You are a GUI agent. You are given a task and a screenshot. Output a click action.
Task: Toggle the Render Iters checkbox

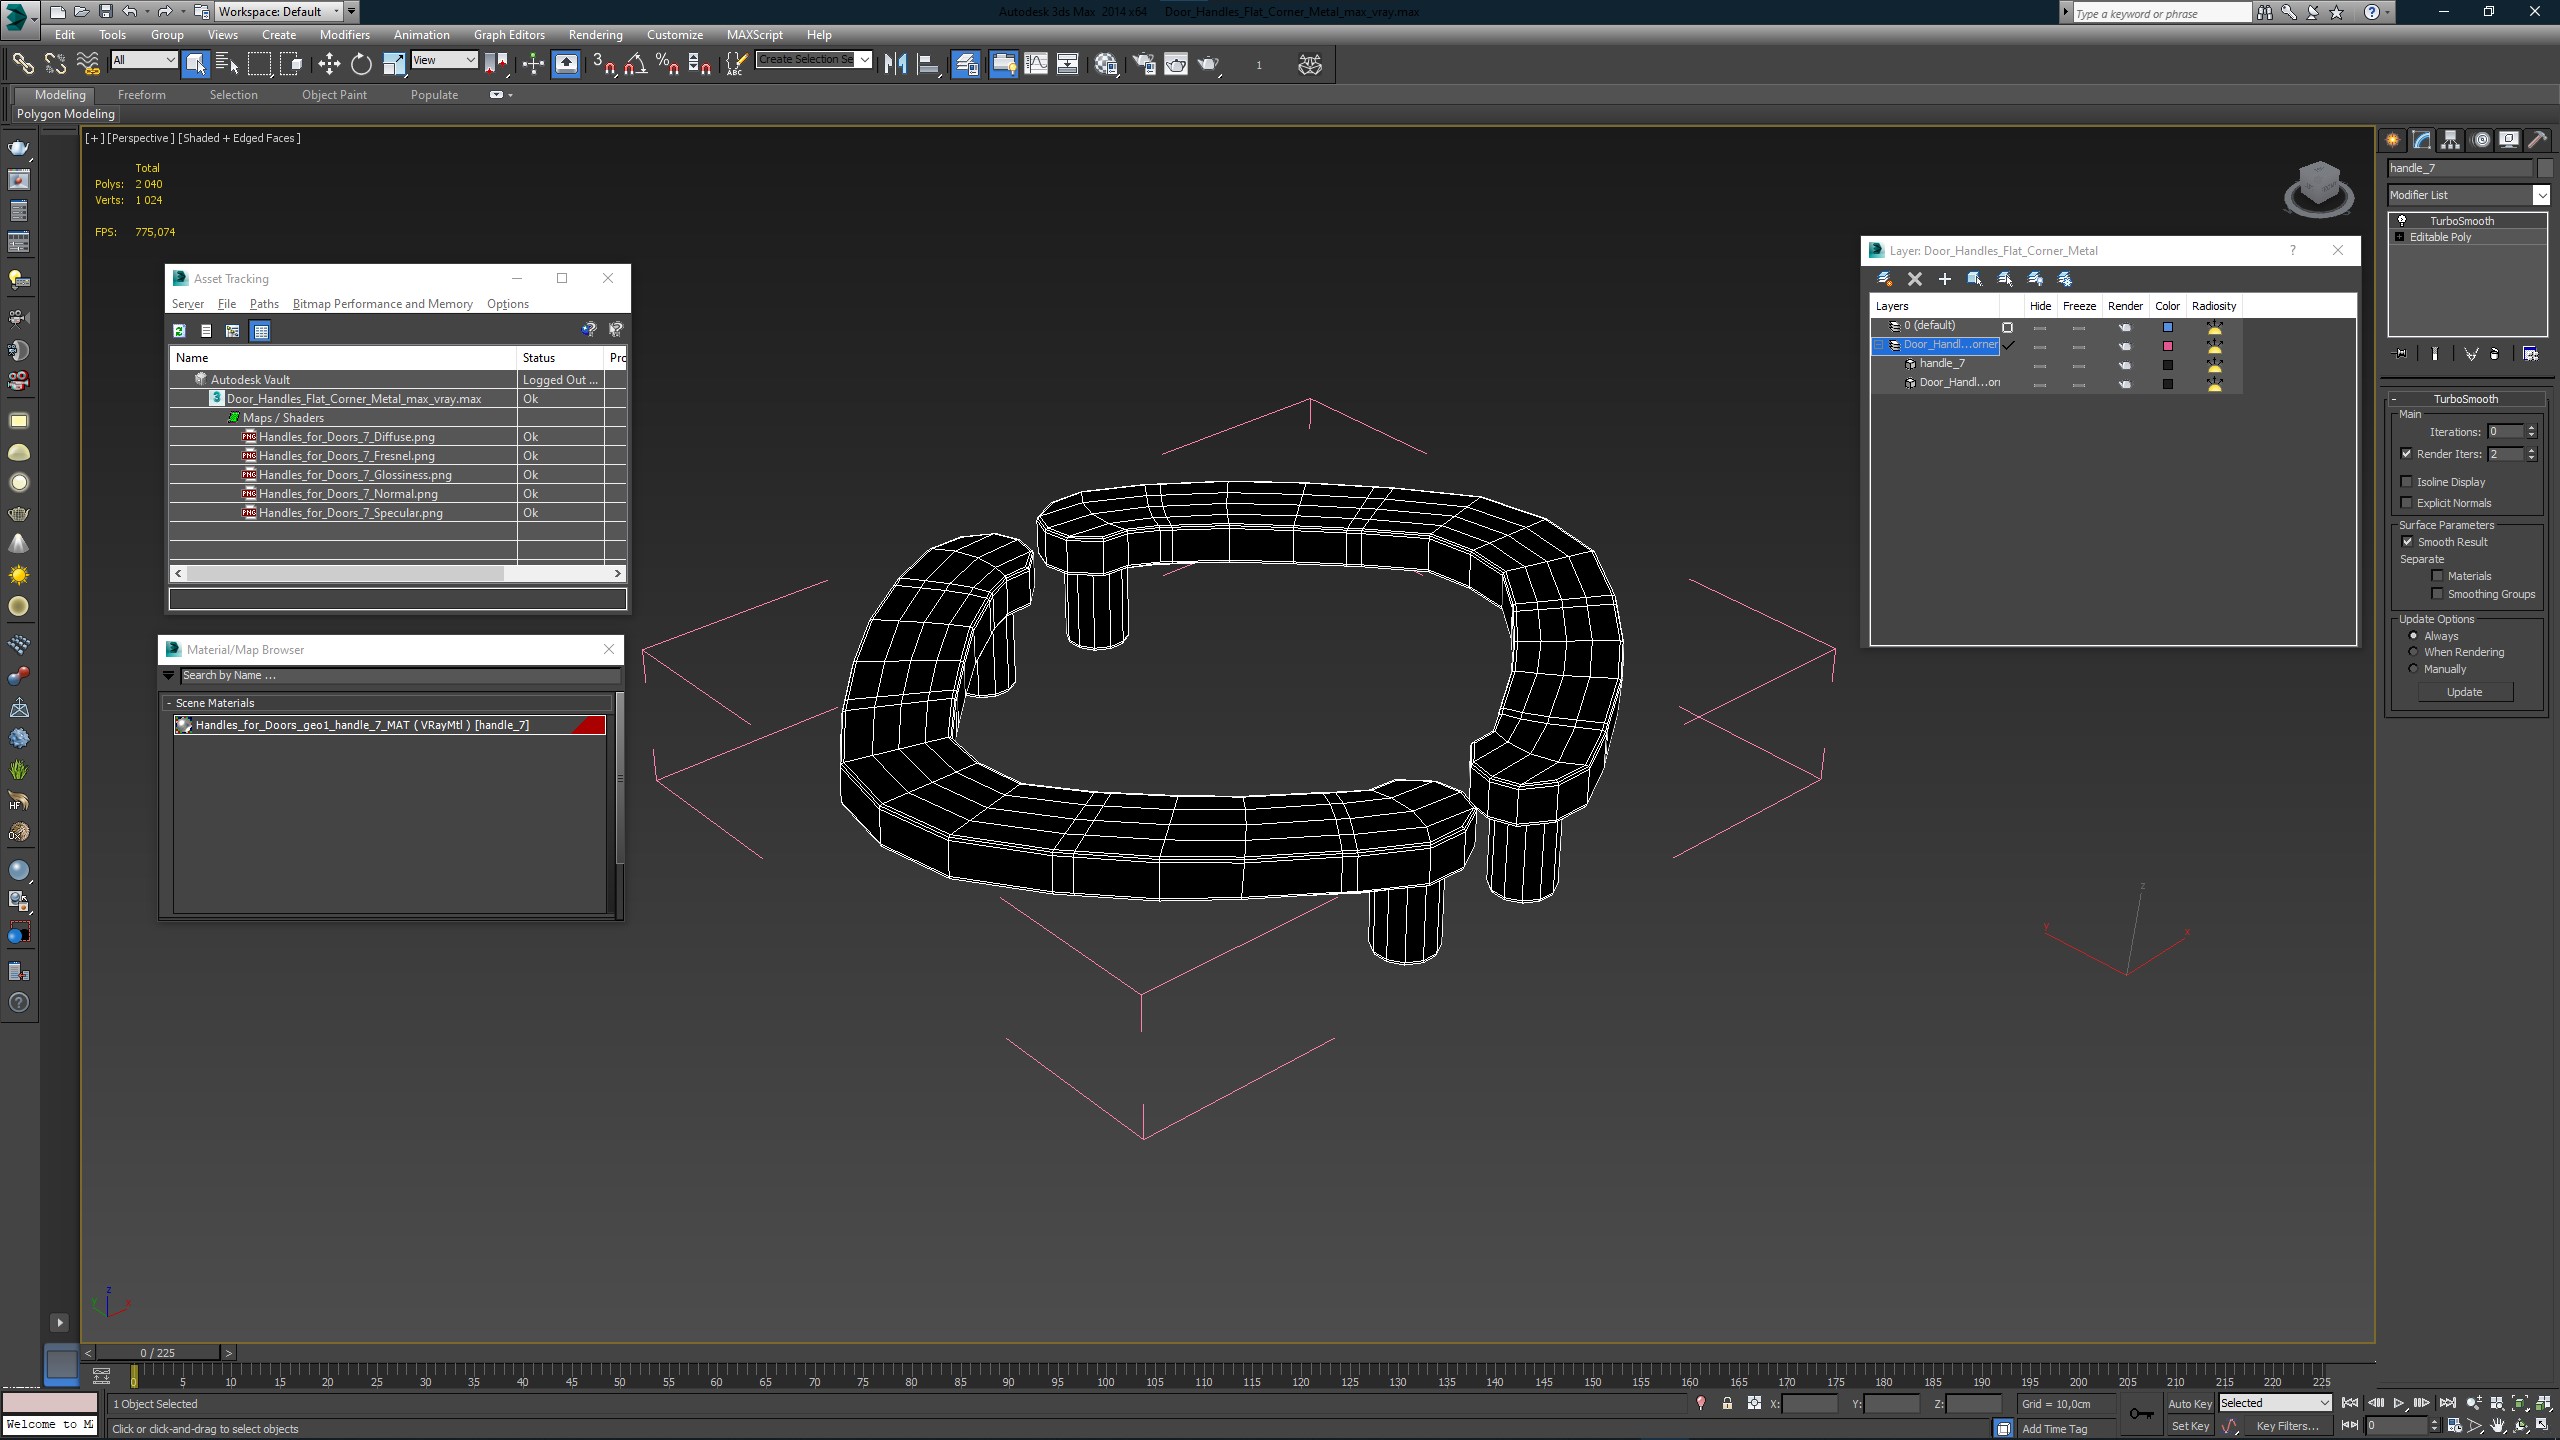tap(2407, 454)
